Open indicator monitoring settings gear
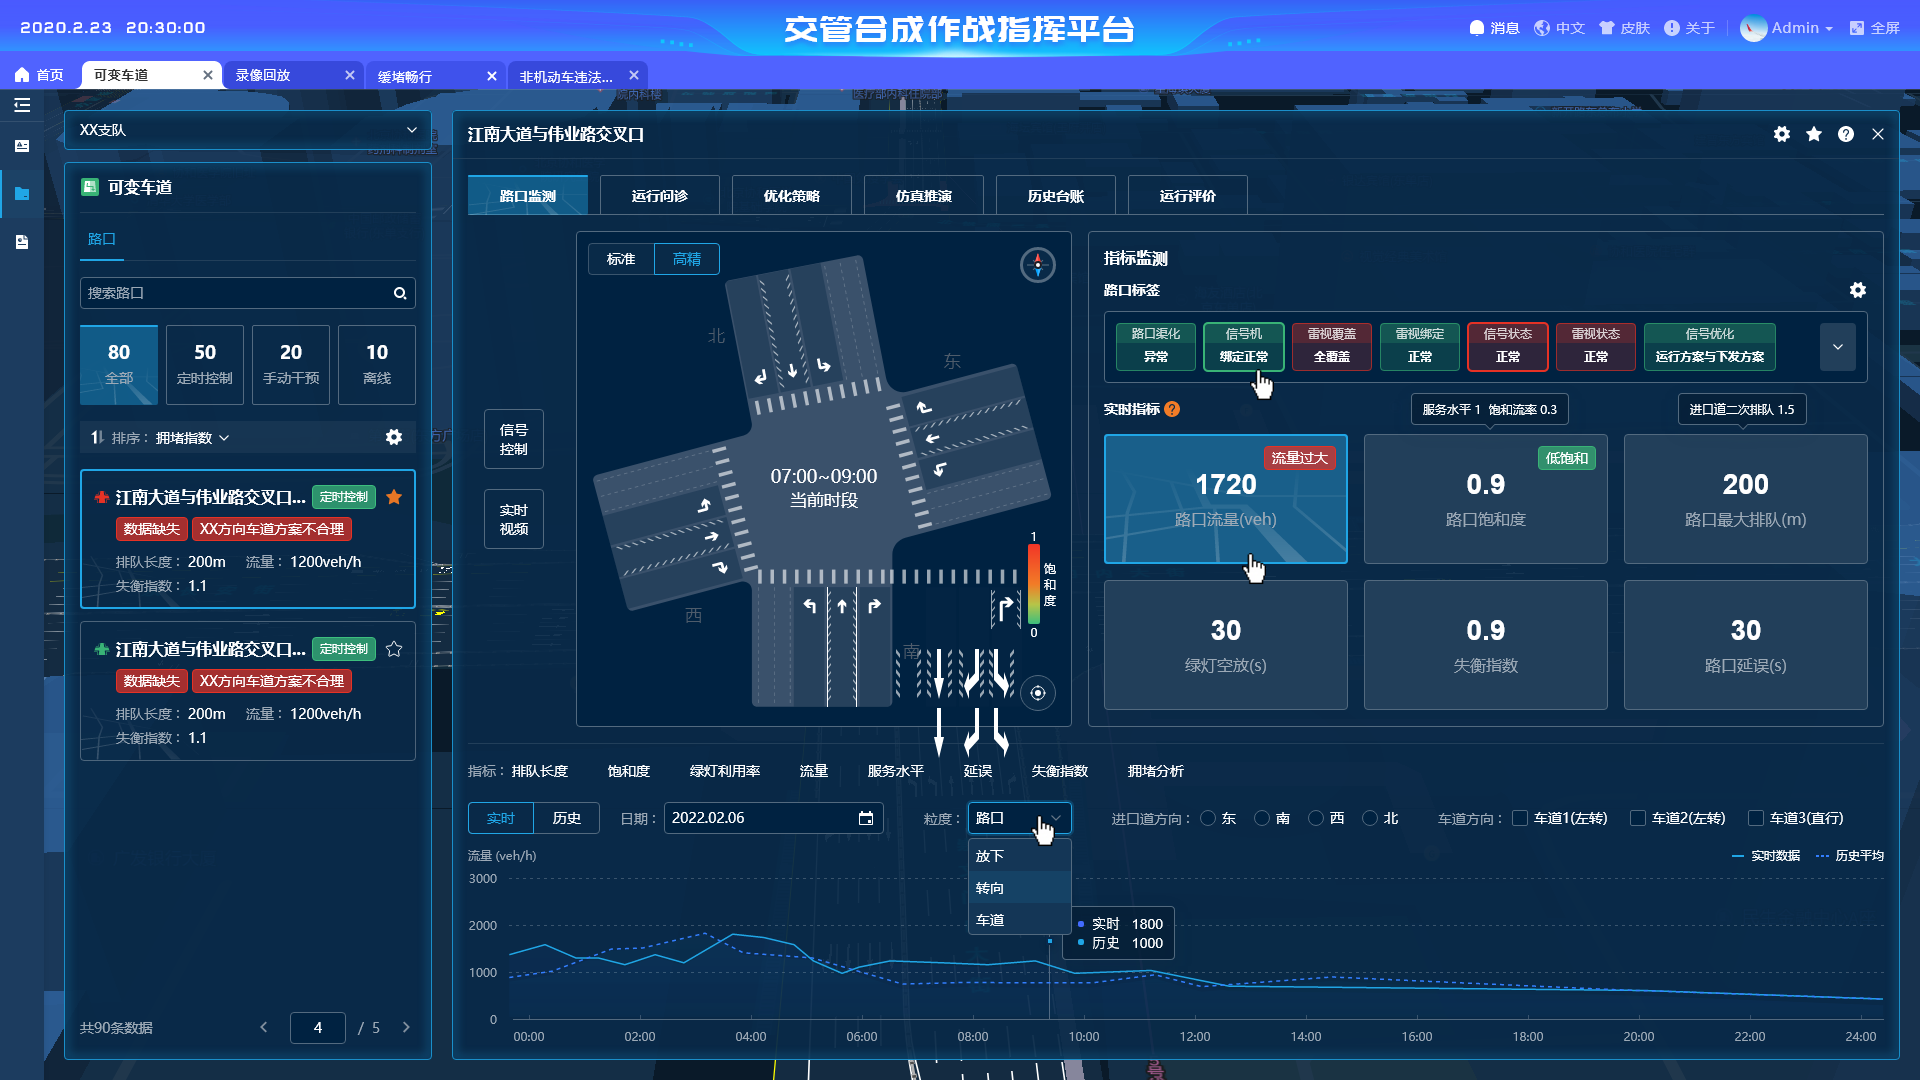This screenshot has height=1080, width=1920. pos(1858,290)
